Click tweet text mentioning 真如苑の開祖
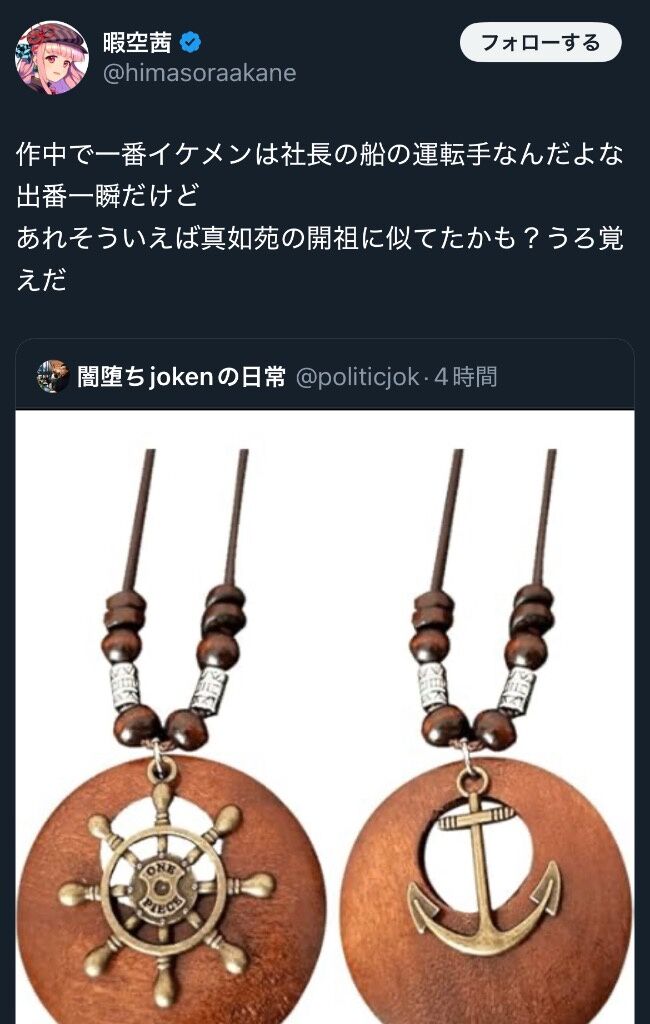The height and width of the screenshot is (1024, 650). [x=320, y=238]
